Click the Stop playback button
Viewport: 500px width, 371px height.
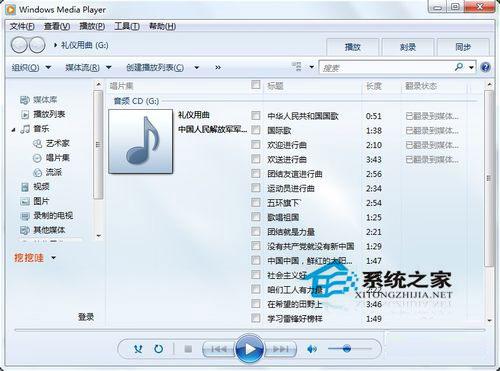188,349
